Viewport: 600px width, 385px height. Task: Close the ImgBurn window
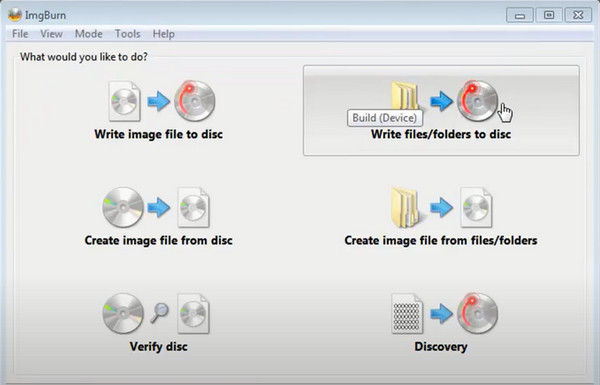pos(578,15)
